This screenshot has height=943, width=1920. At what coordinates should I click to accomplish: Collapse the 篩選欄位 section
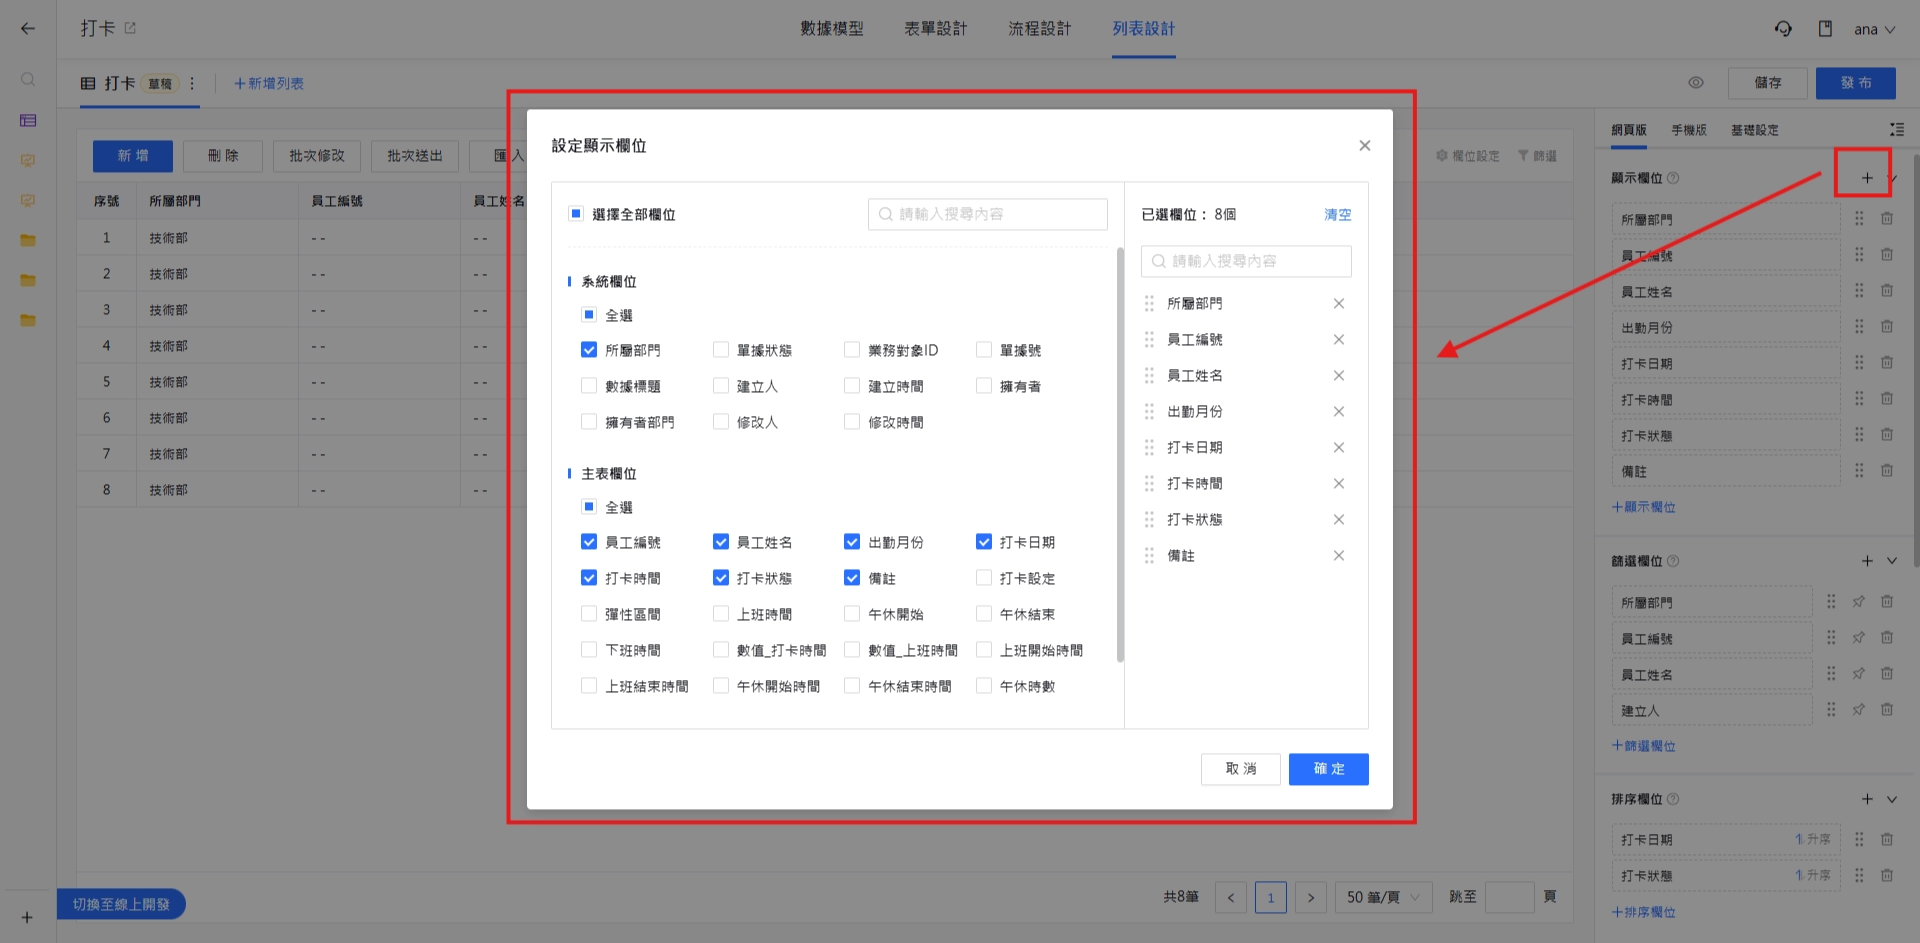coord(1892,561)
